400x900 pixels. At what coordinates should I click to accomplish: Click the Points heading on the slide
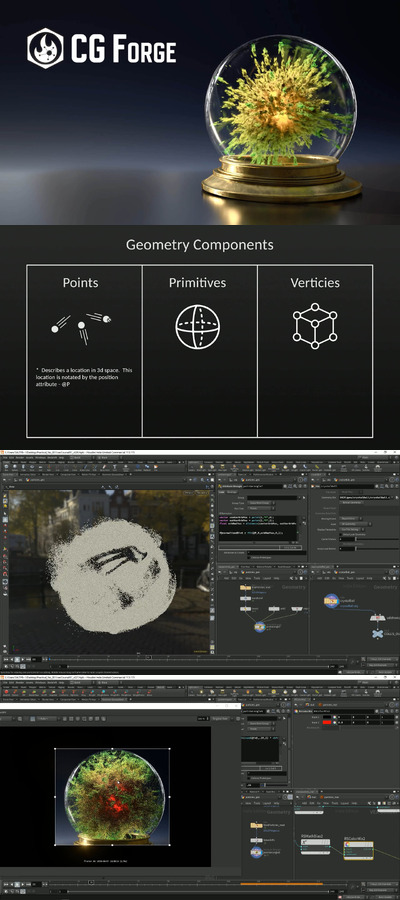80,282
